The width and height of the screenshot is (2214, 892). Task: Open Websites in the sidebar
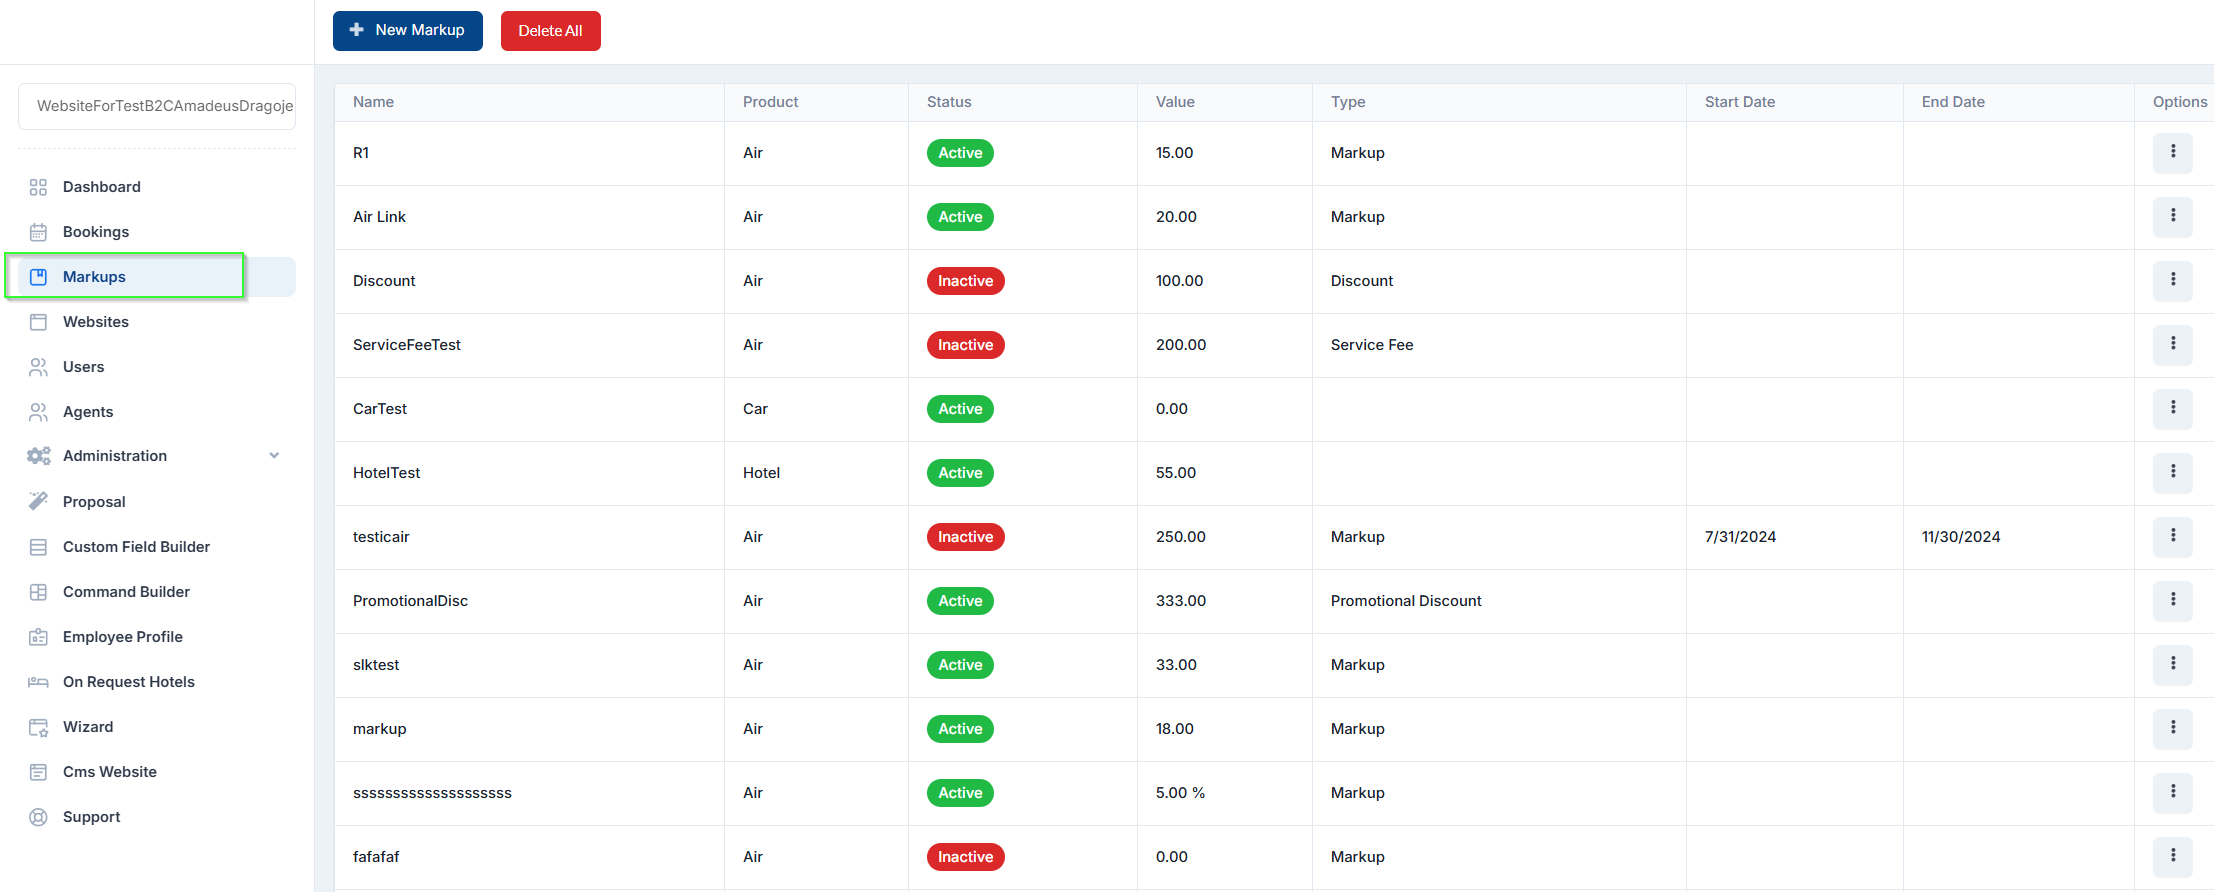[157, 322]
